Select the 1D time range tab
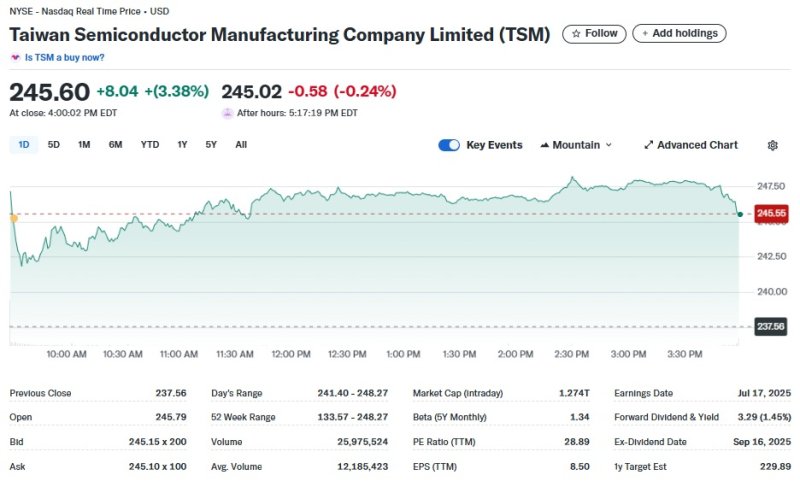This screenshot has width=800, height=481. [24, 145]
